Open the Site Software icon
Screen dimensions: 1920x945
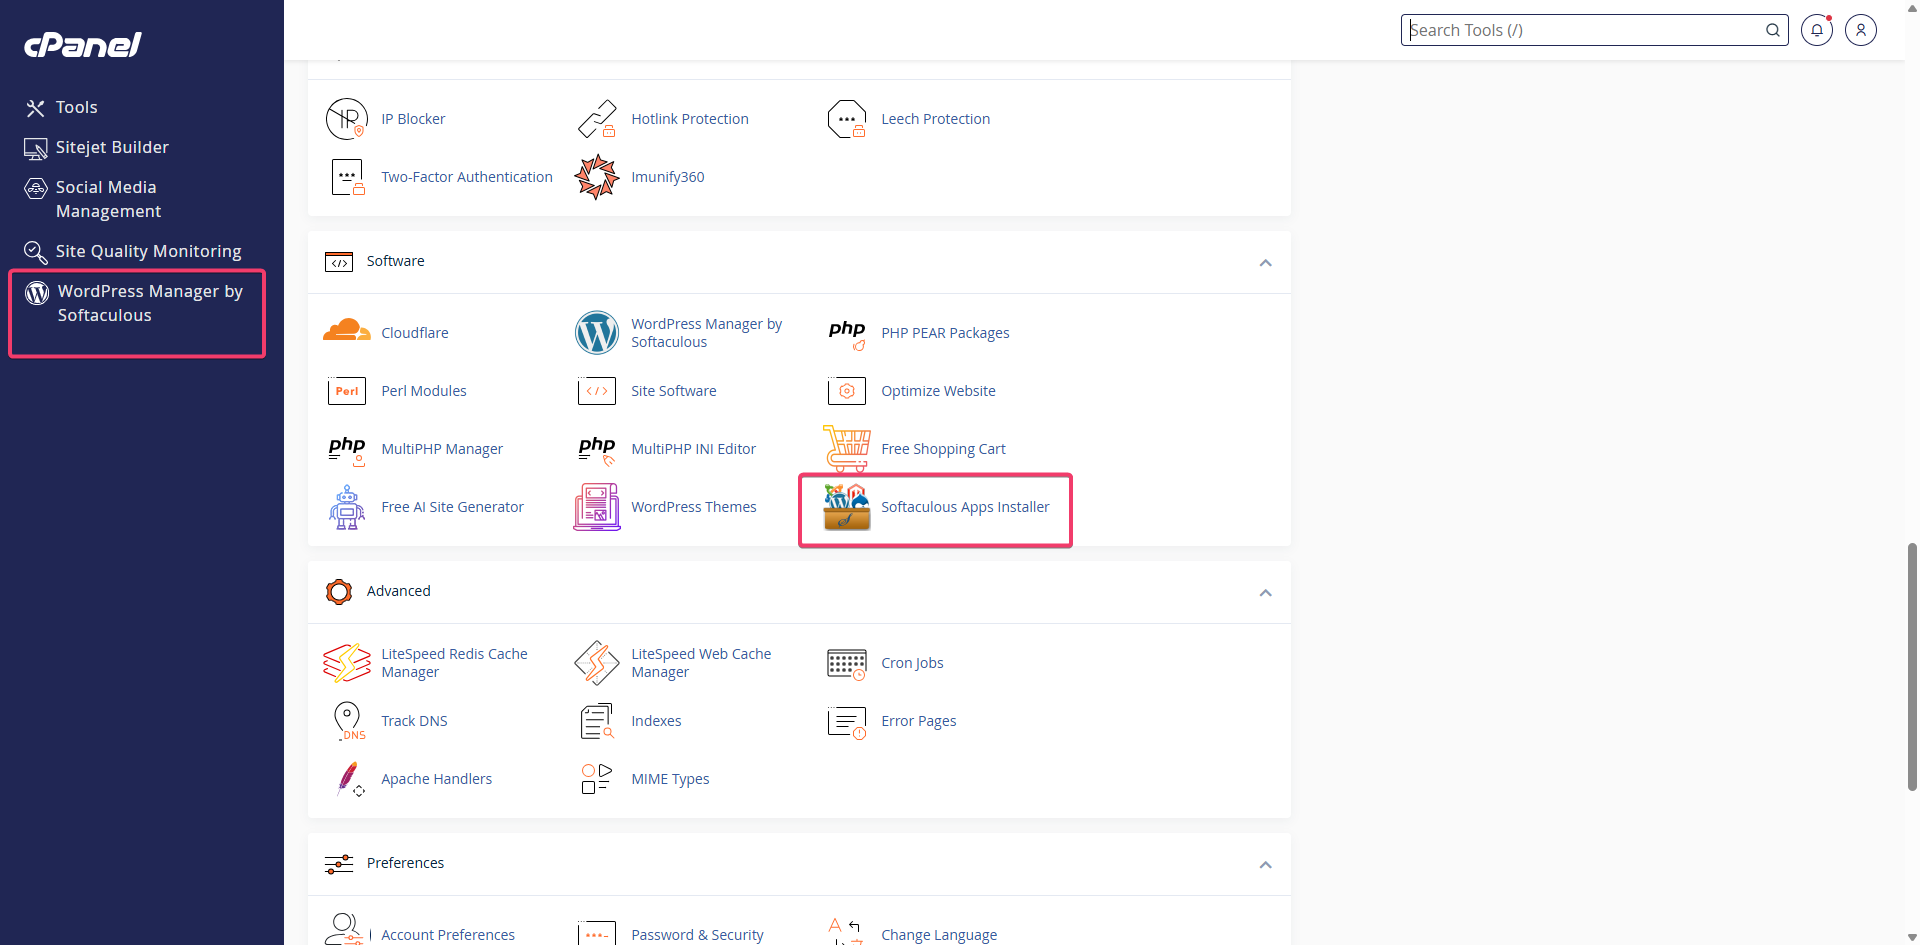point(597,391)
